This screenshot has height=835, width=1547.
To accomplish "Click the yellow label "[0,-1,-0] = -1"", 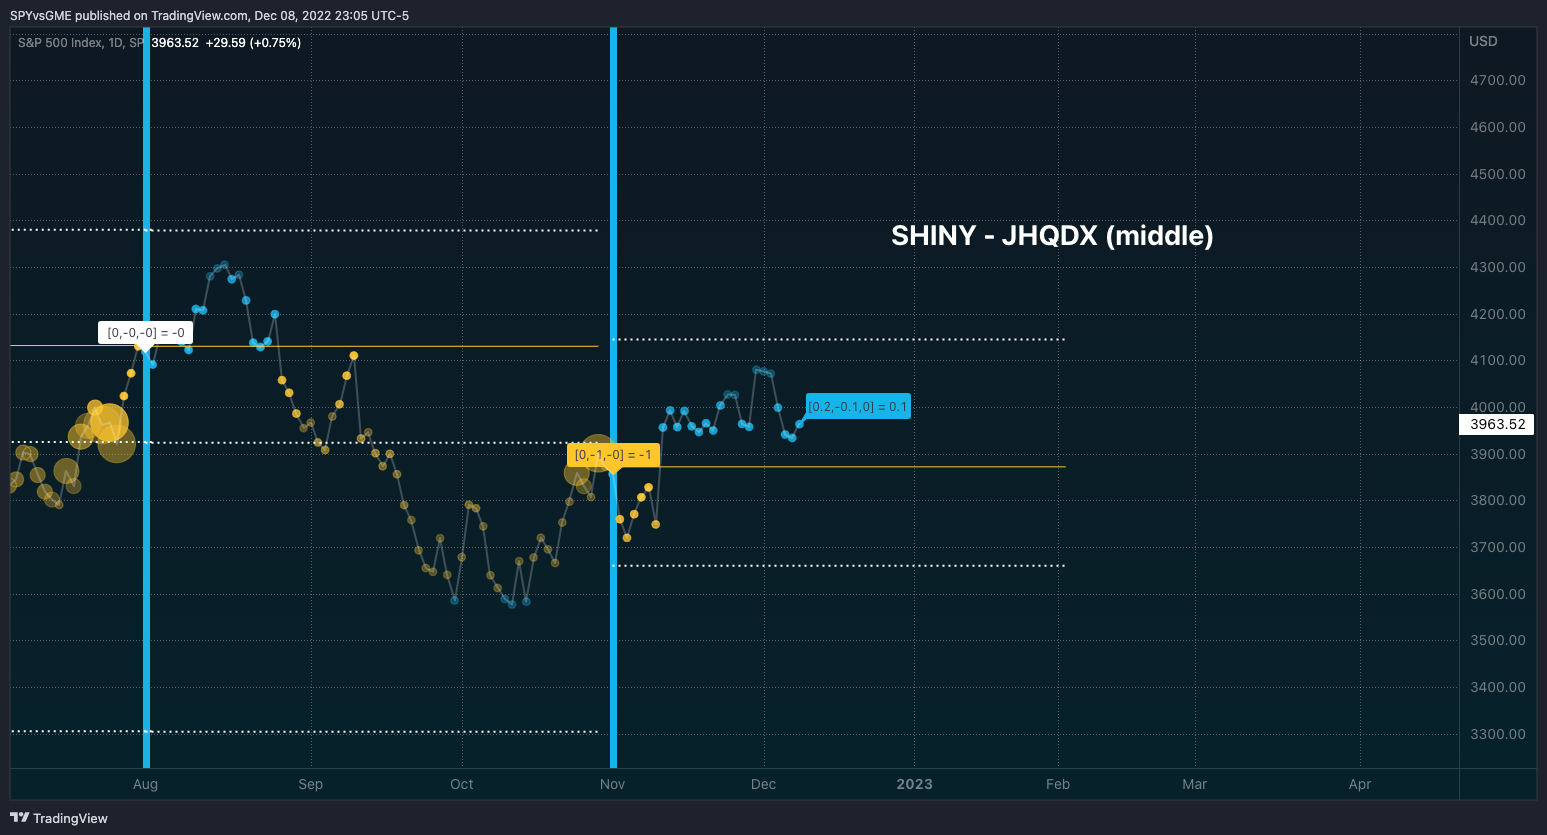I will coord(613,455).
